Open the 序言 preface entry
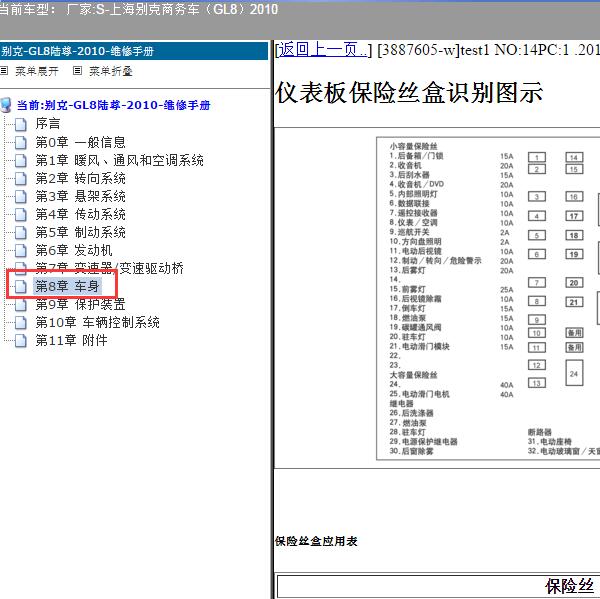 (48, 124)
